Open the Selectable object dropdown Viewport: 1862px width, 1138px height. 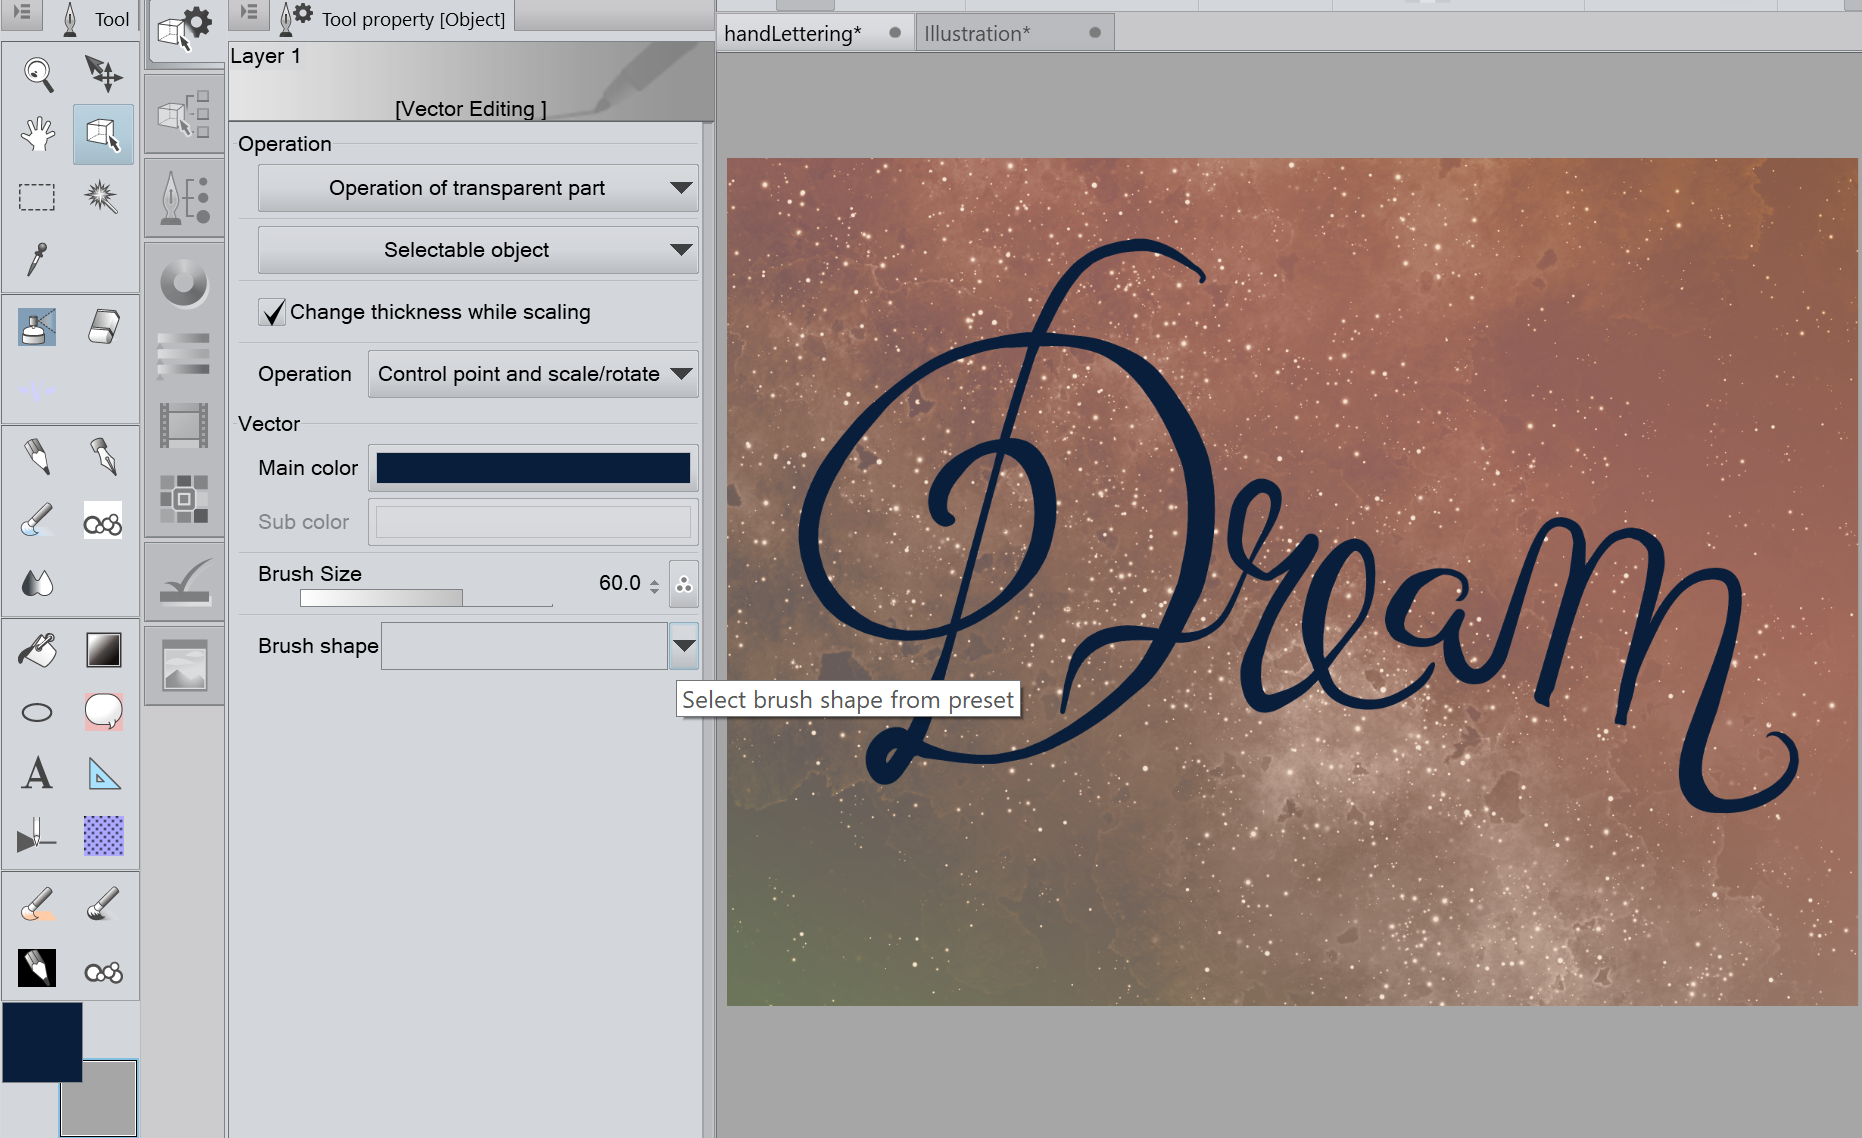478,250
